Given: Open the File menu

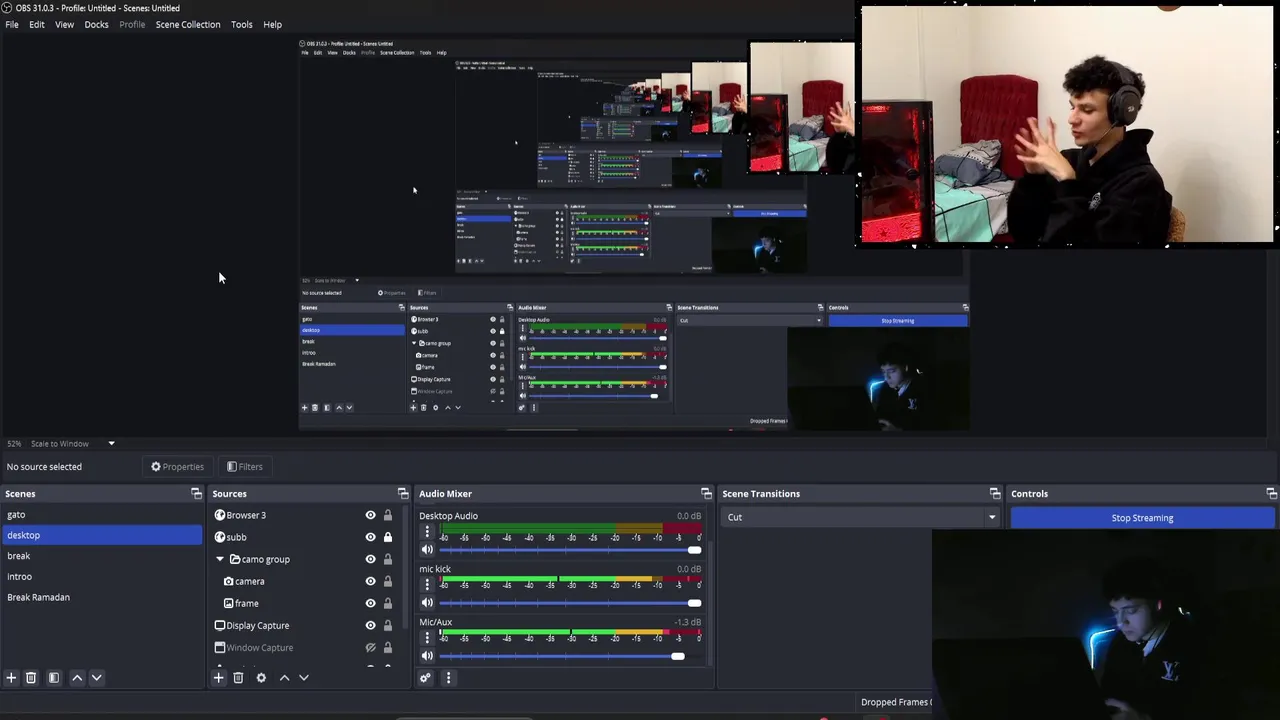Looking at the screenshot, I should pos(12,24).
